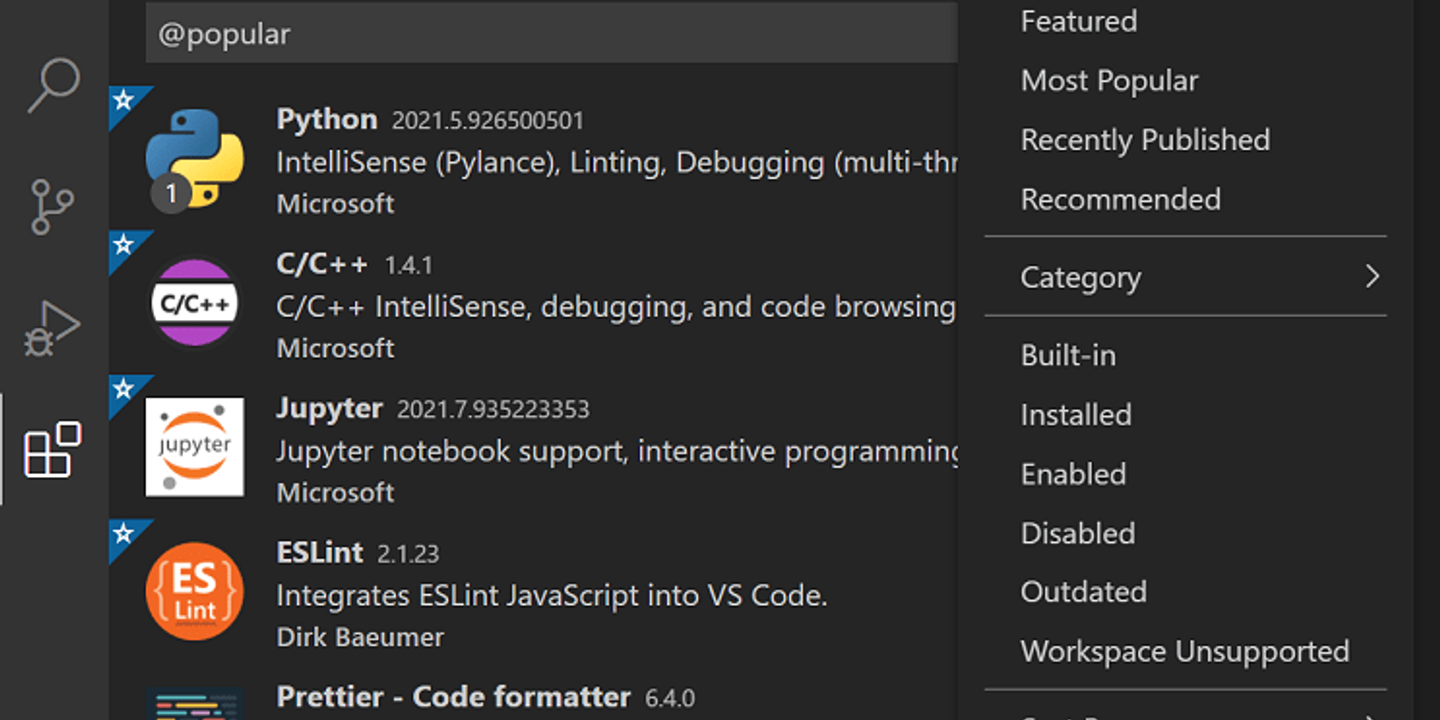Choose Most Popular filter option
The width and height of the screenshot is (1440, 720).
tap(1109, 80)
